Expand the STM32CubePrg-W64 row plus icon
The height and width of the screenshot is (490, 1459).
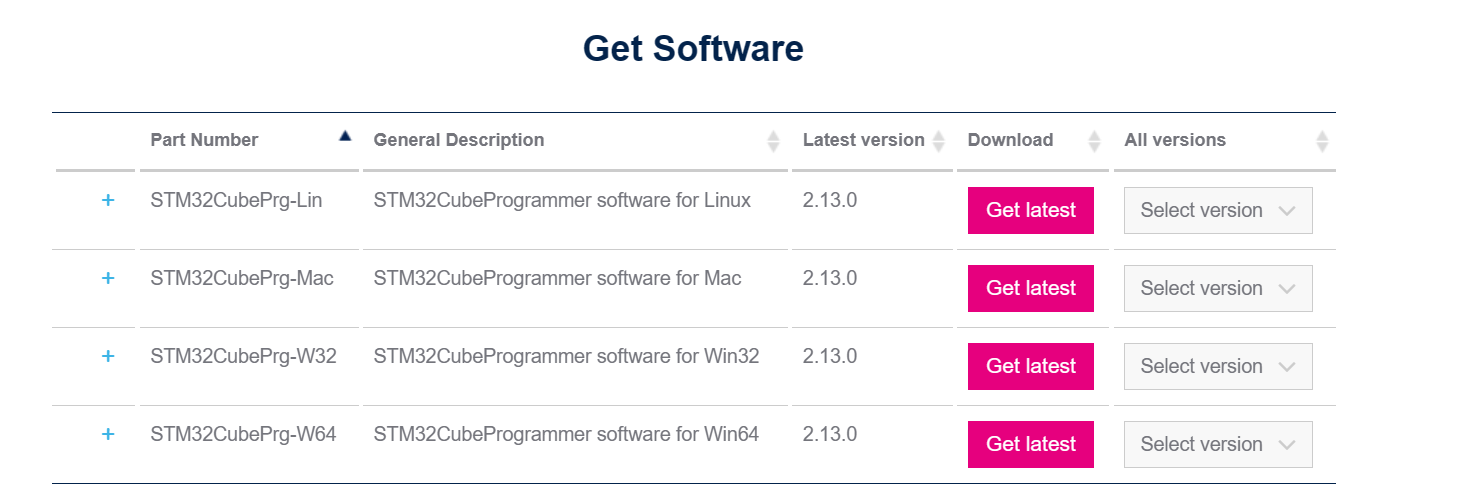(108, 434)
